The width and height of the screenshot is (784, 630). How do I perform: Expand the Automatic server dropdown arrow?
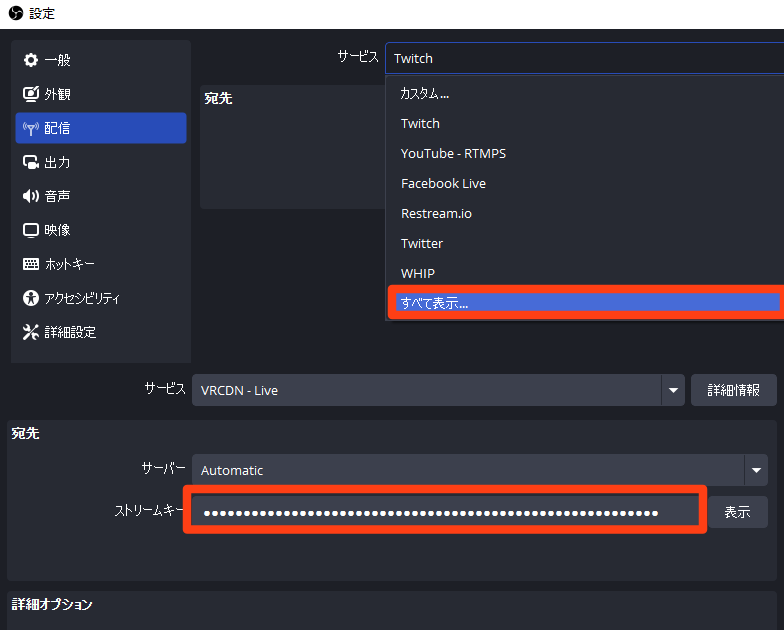click(x=755, y=470)
